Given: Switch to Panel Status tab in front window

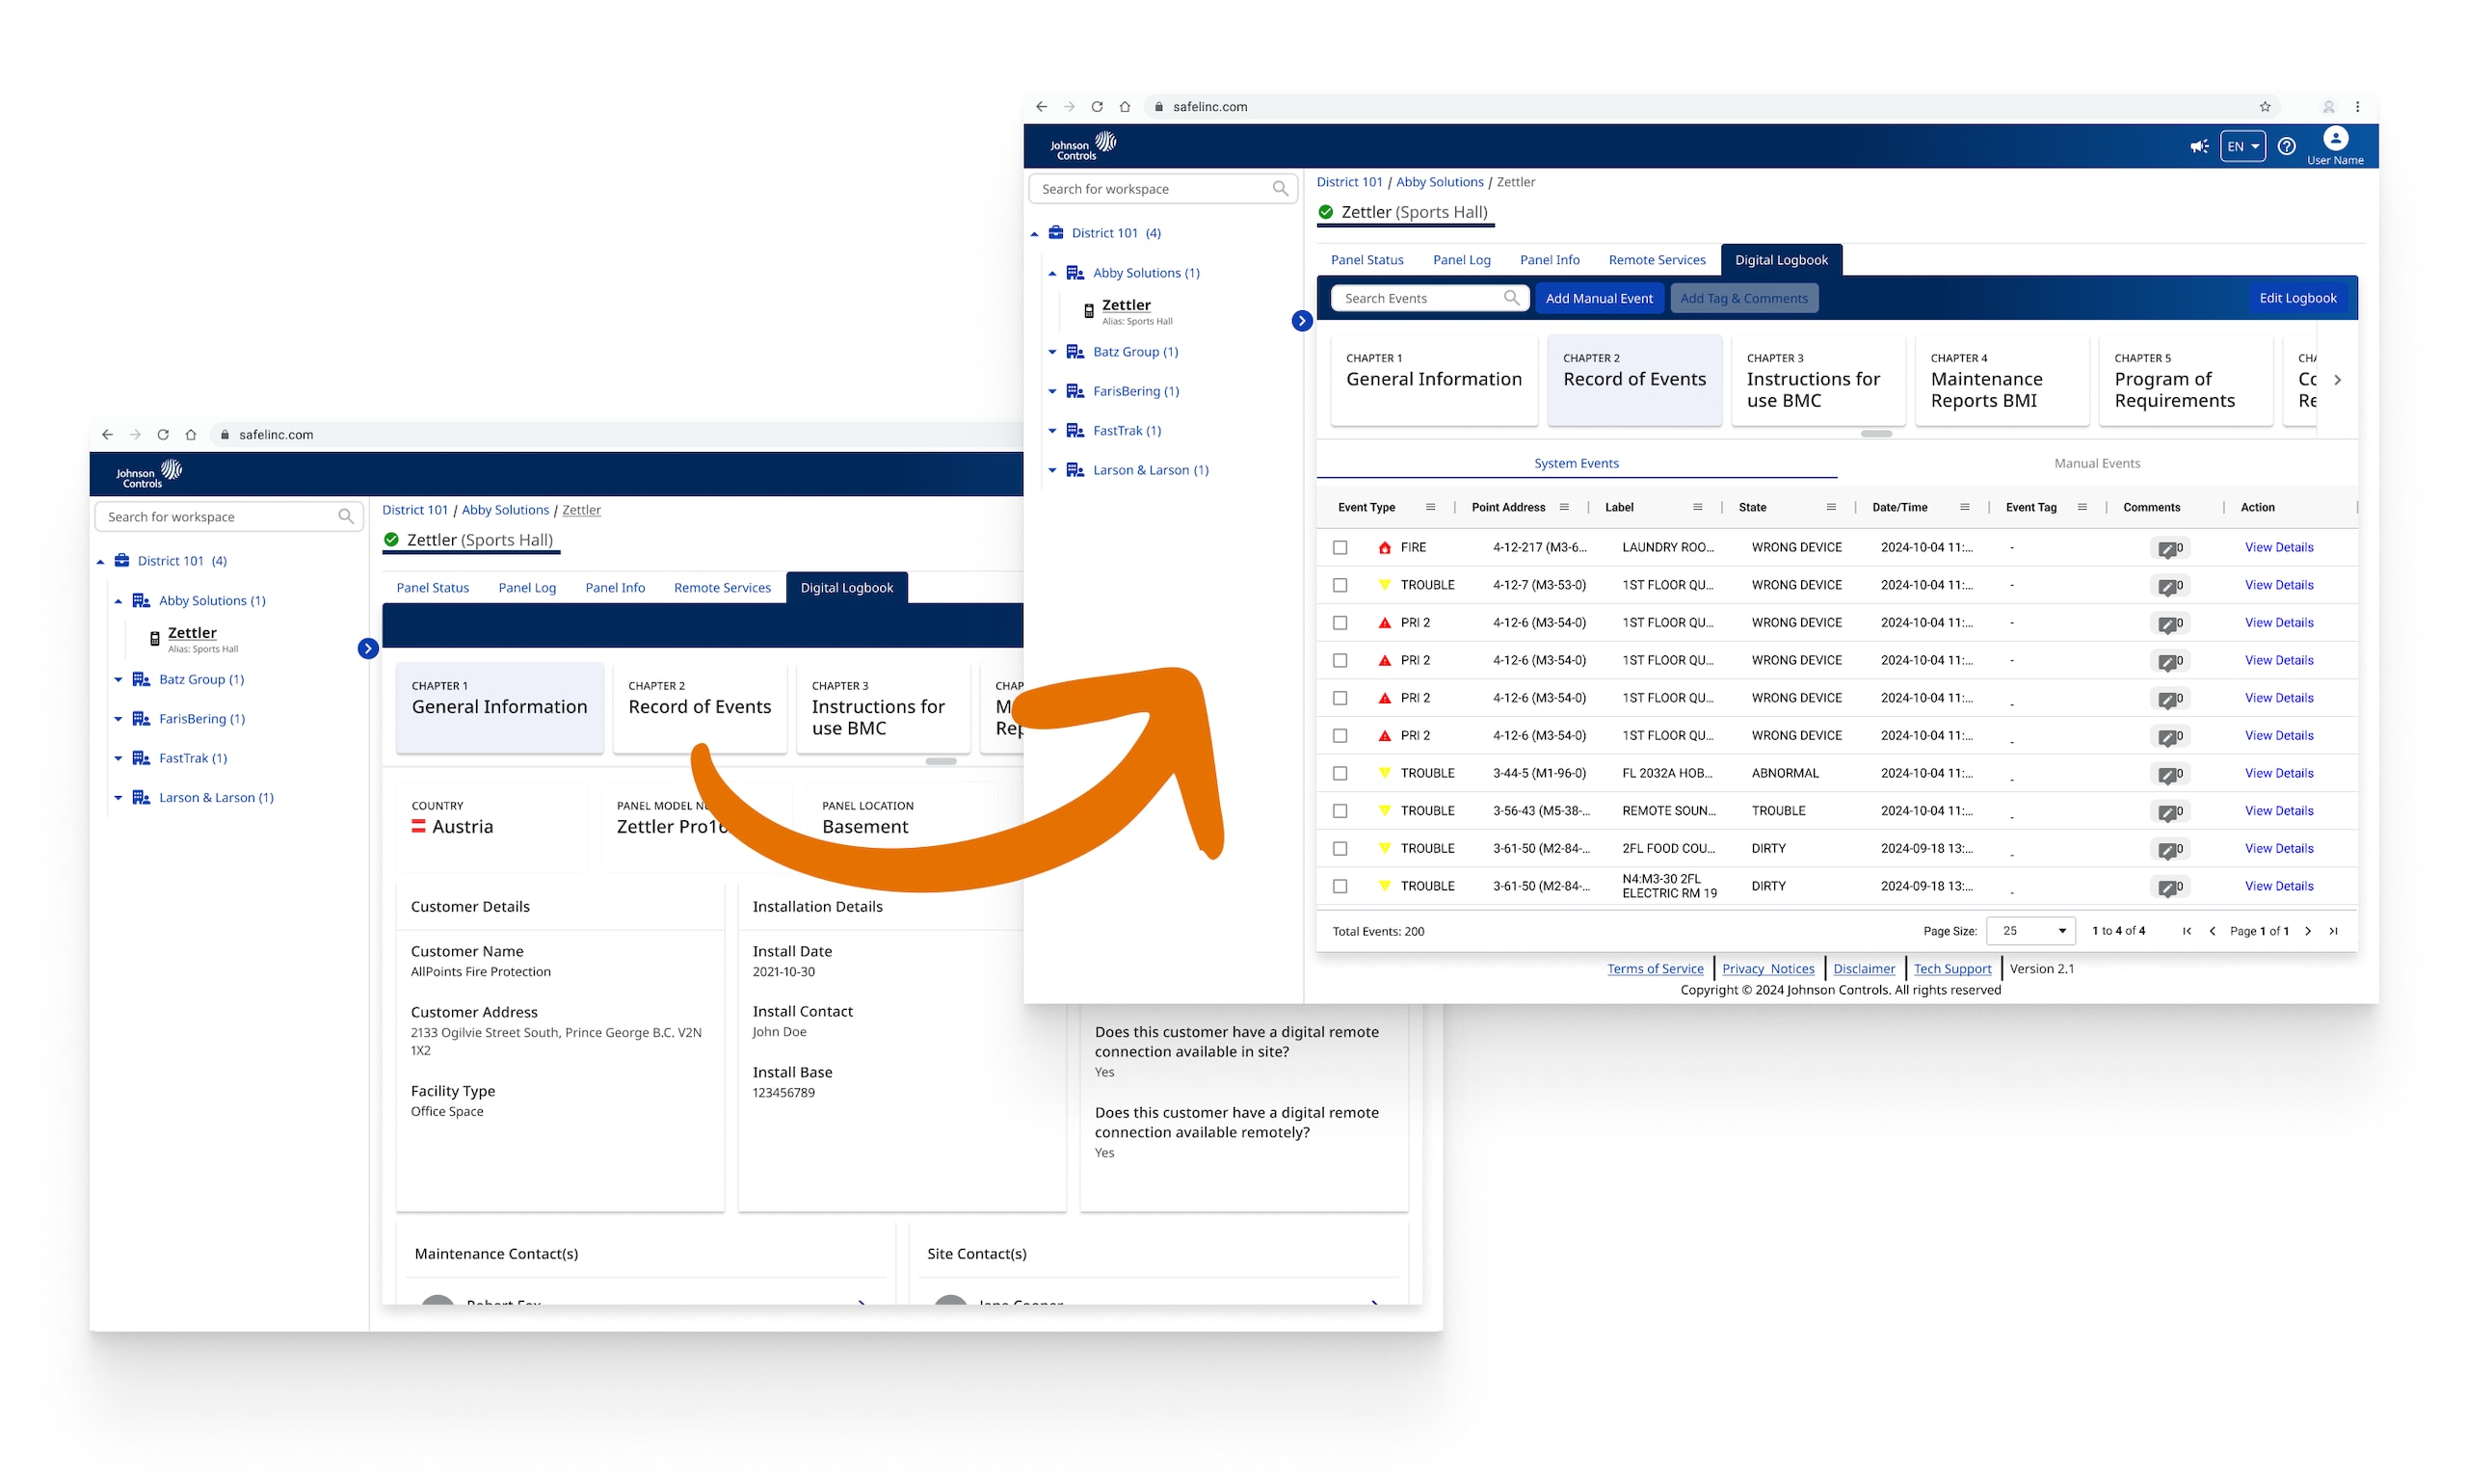Looking at the screenshot, I should pyautogui.click(x=1366, y=260).
